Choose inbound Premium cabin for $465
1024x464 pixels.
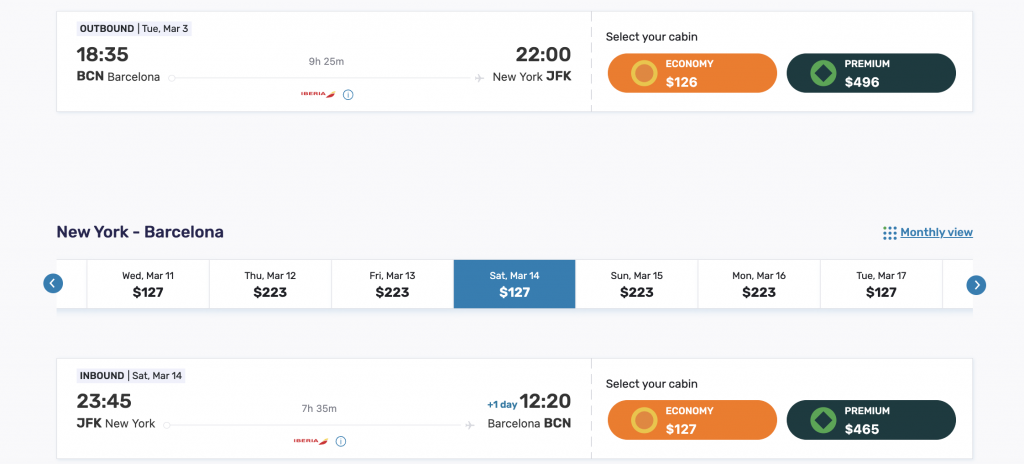pyautogui.click(x=871, y=420)
